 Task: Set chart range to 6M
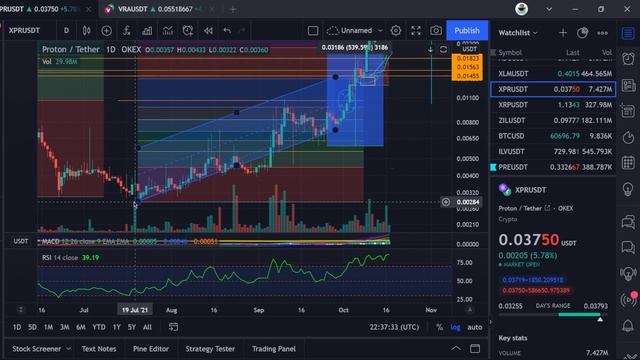(81, 327)
